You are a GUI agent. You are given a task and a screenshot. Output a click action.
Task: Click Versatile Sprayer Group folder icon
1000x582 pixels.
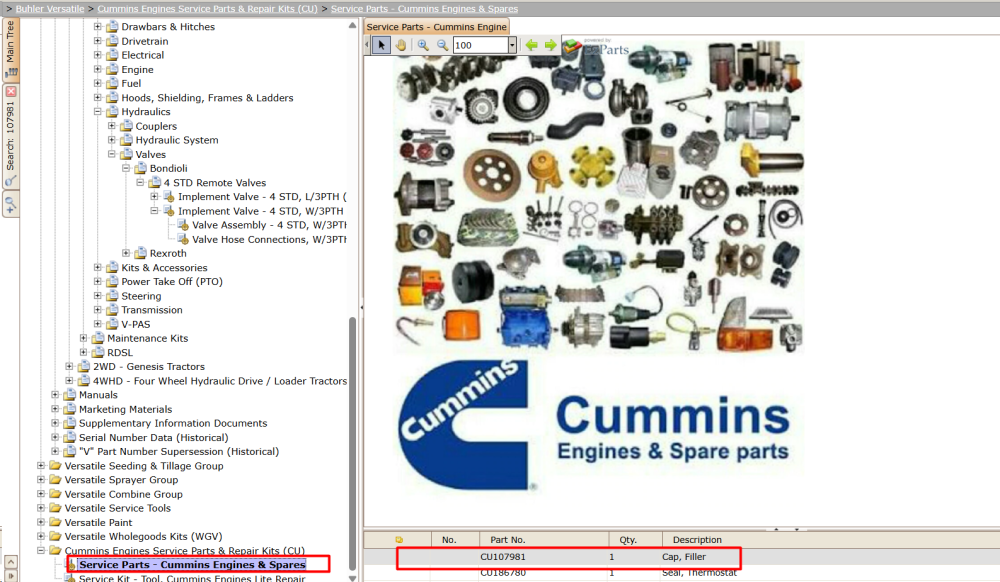pyautogui.click(x=55, y=479)
